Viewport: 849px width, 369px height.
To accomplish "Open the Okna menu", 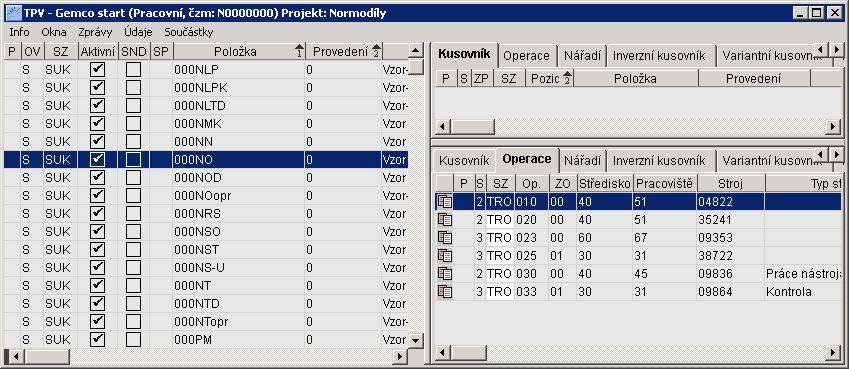I will pyautogui.click(x=54, y=32).
